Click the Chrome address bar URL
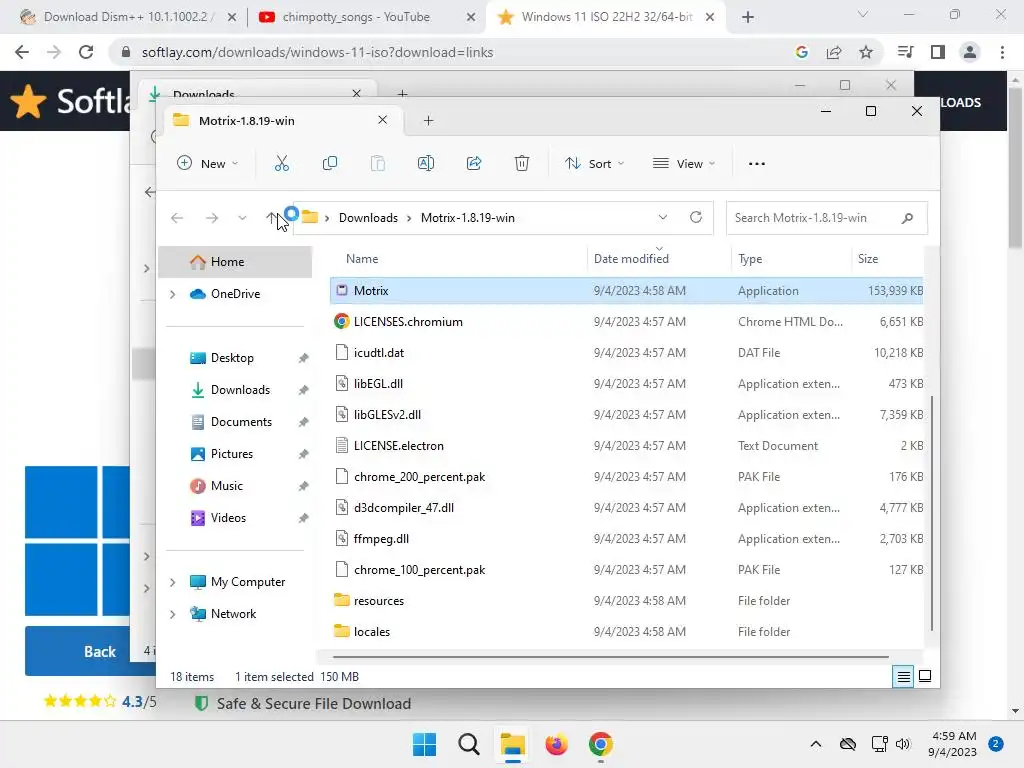The width and height of the screenshot is (1024, 768). tap(317, 52)
